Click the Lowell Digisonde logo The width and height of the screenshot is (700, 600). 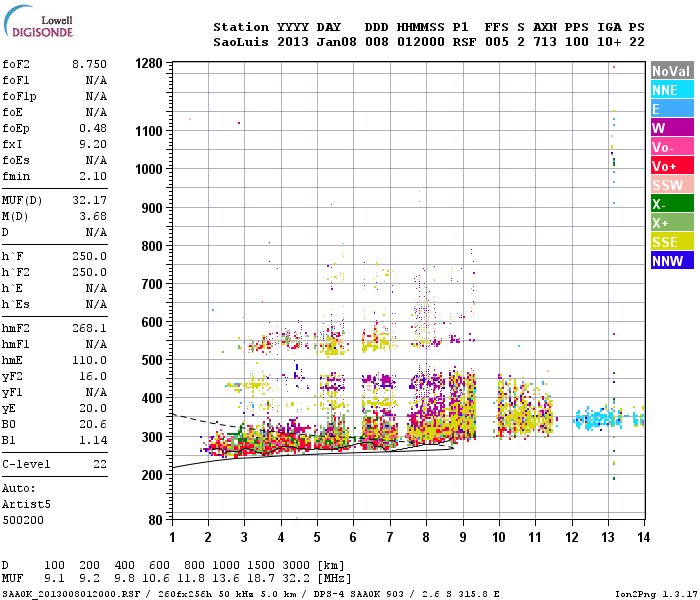tap(38, 22)
